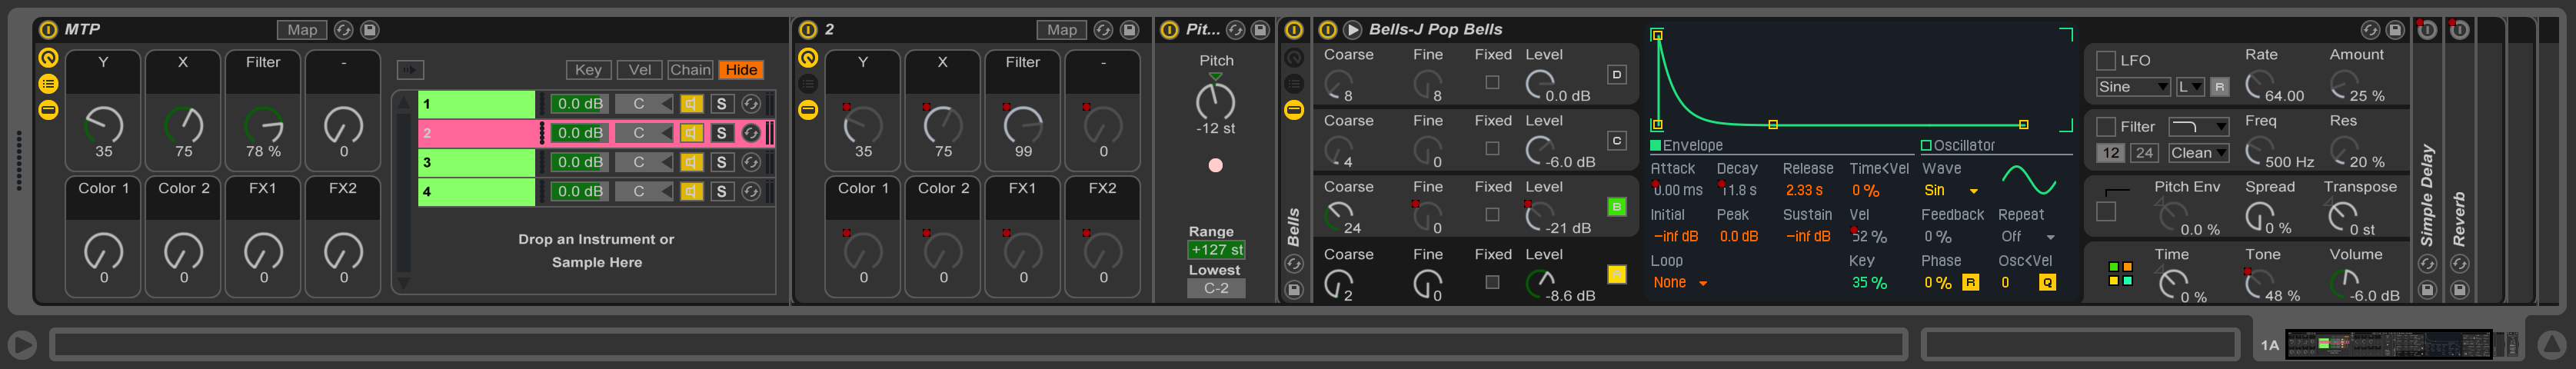Adjust the Pitch knob in Pitch device
The height and width of the screenshot is (369, 2576).
coord(1215,101)
